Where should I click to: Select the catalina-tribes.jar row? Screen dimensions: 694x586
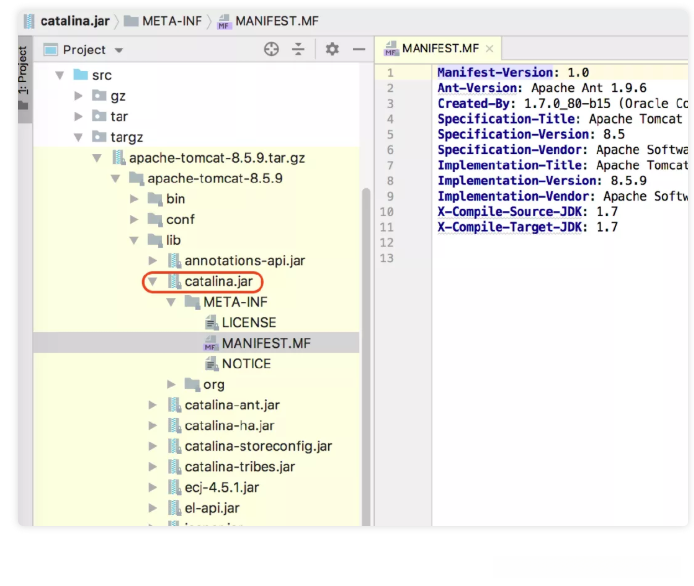[x=197, y=466]
